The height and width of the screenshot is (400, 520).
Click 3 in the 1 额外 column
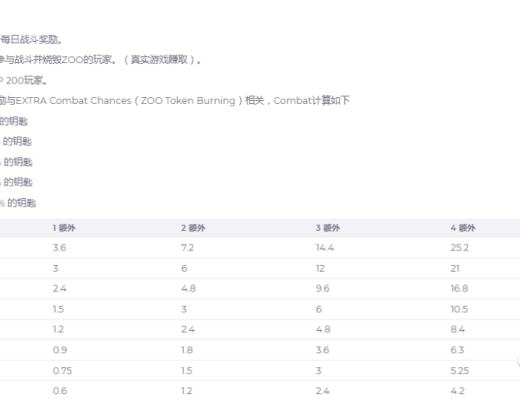pyautogui.click(x=56, y=268)
